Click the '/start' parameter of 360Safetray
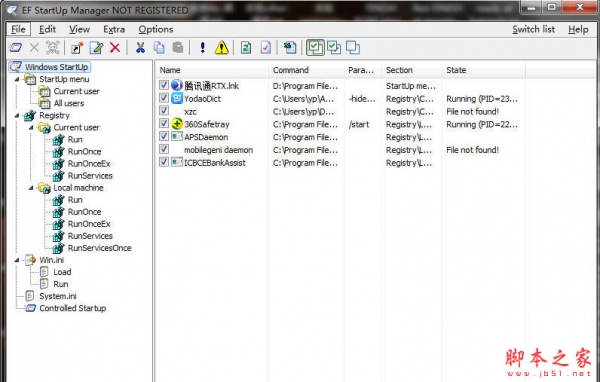 coord(359,124)
